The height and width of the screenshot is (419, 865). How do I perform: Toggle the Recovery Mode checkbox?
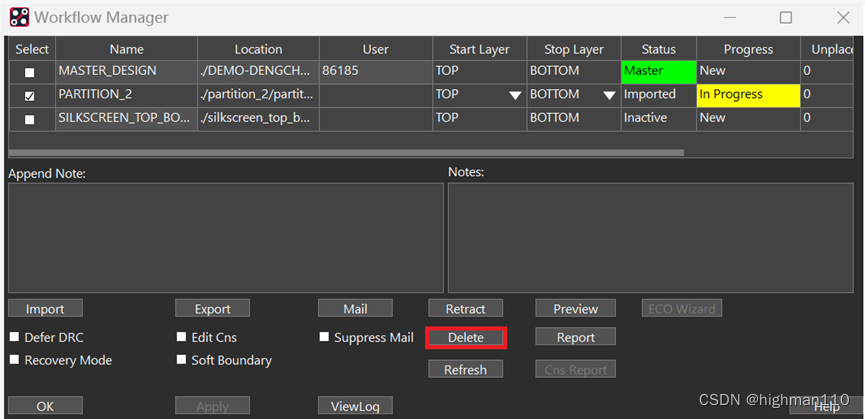pos(15,360)
